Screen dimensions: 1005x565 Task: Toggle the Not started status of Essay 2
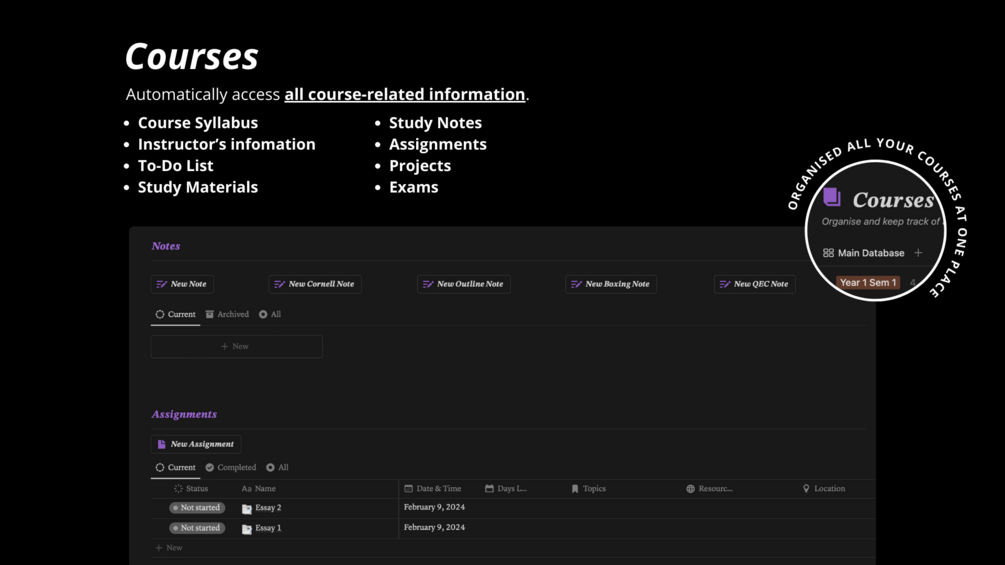197,508
